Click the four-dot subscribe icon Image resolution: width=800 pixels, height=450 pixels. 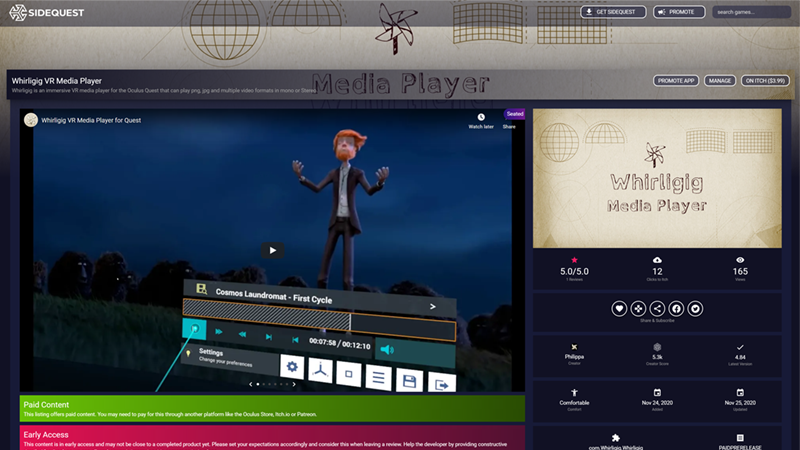click(x=638, y=308)
